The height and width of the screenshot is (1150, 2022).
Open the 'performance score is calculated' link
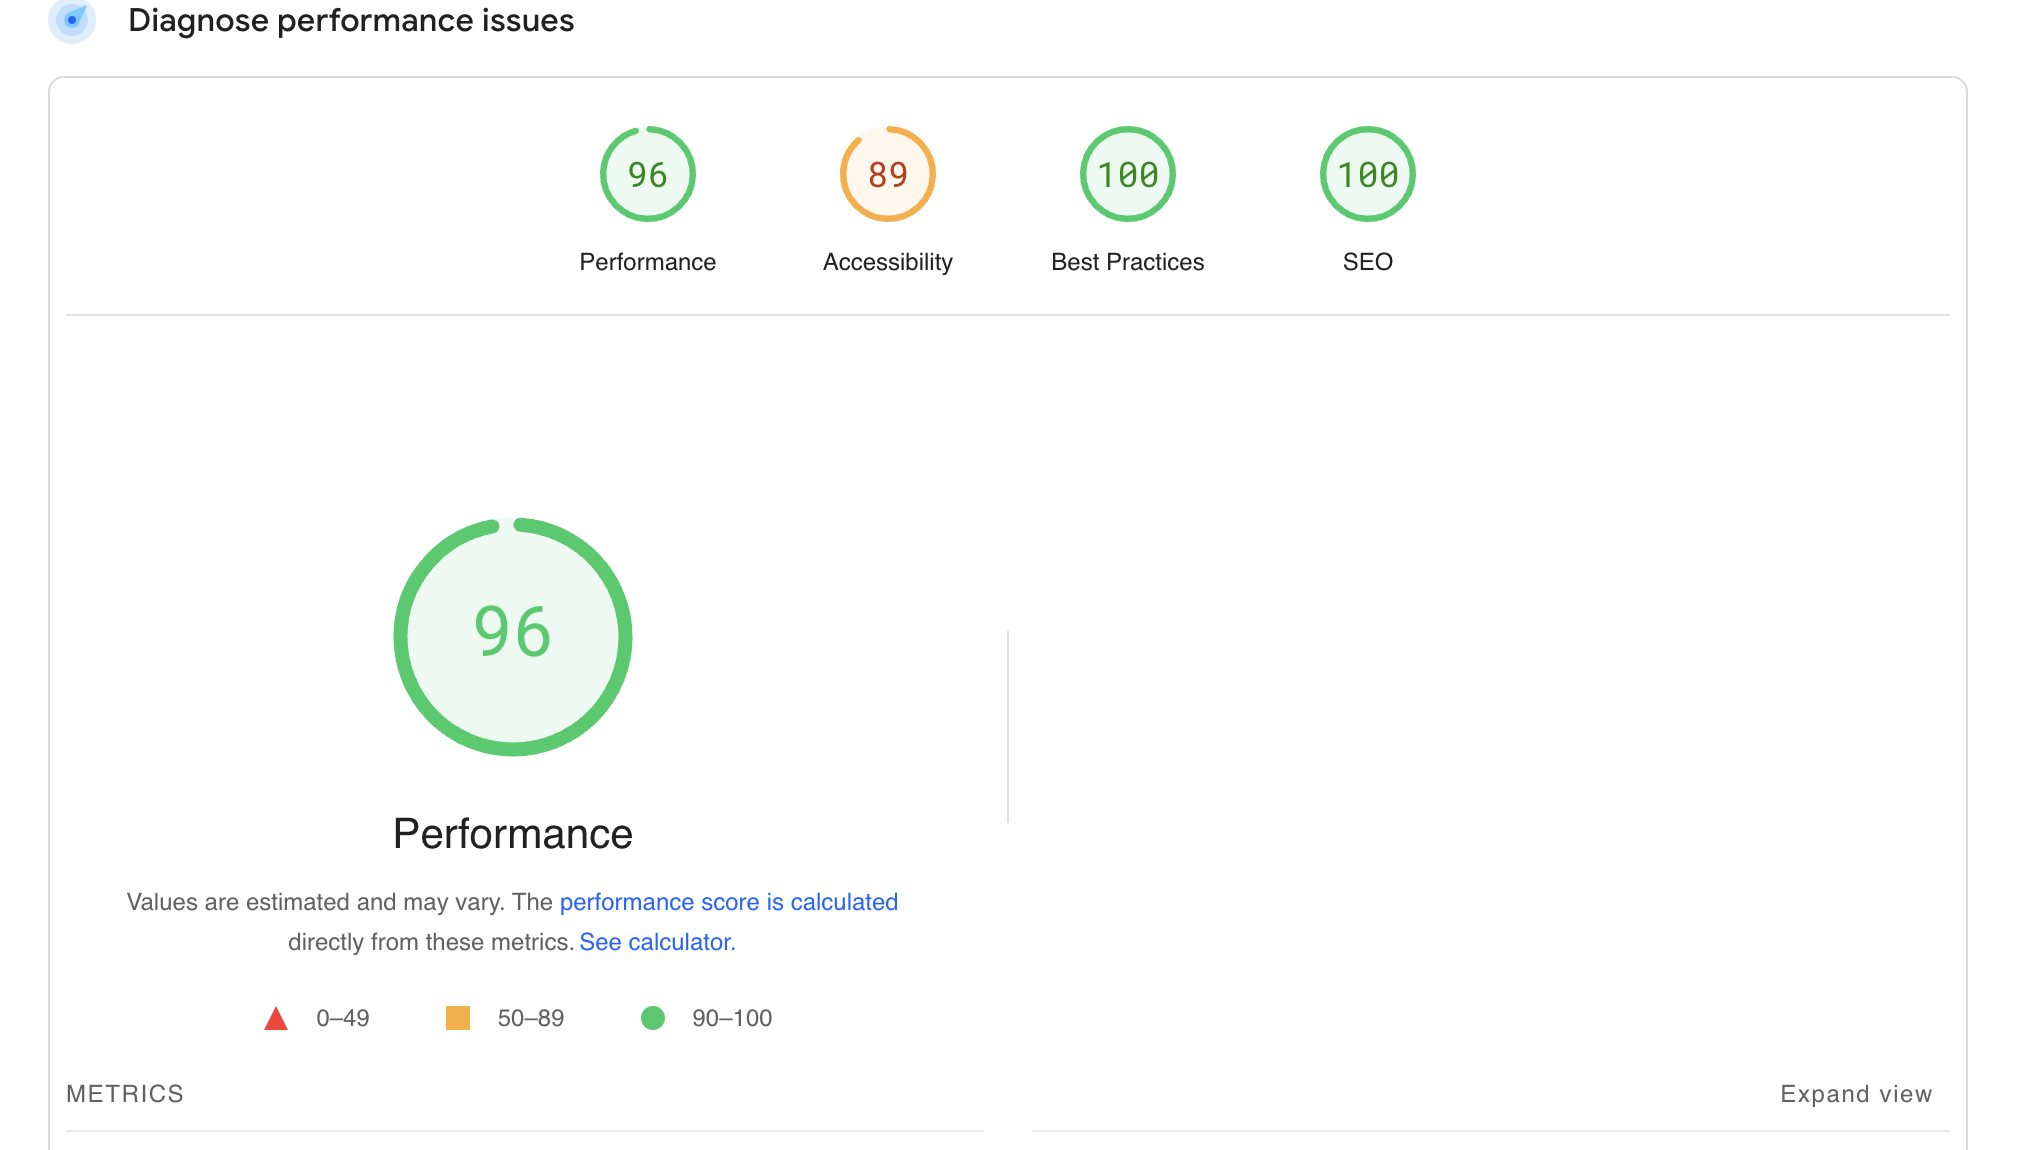(728, 902)
